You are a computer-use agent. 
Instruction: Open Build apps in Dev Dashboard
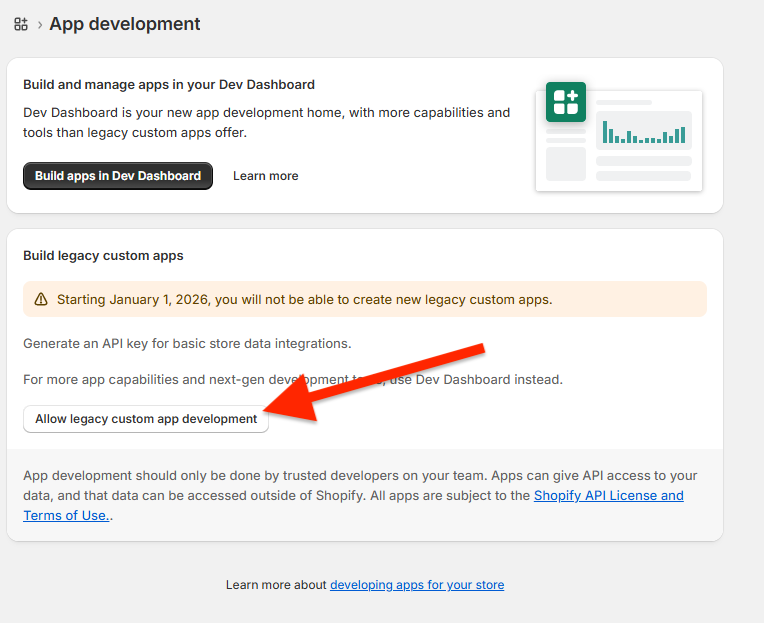click(118, 176)
